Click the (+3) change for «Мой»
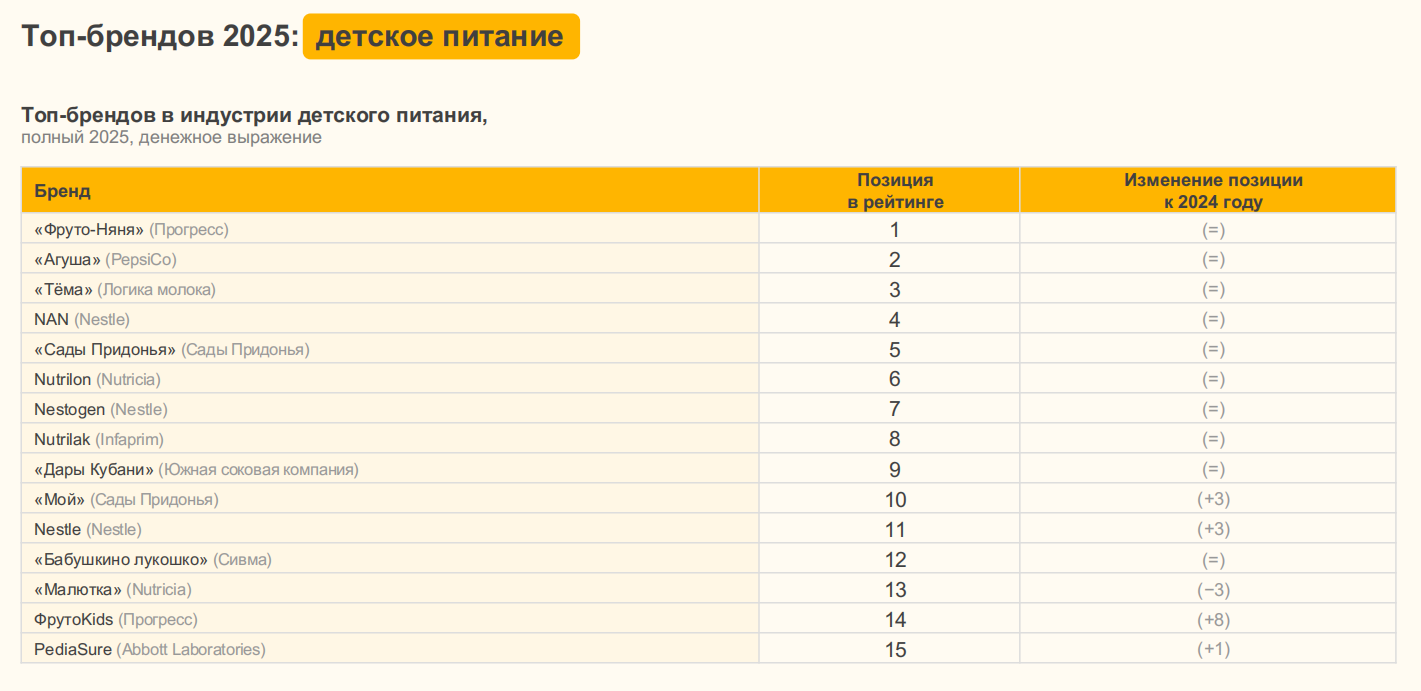 click(1213, 499)
